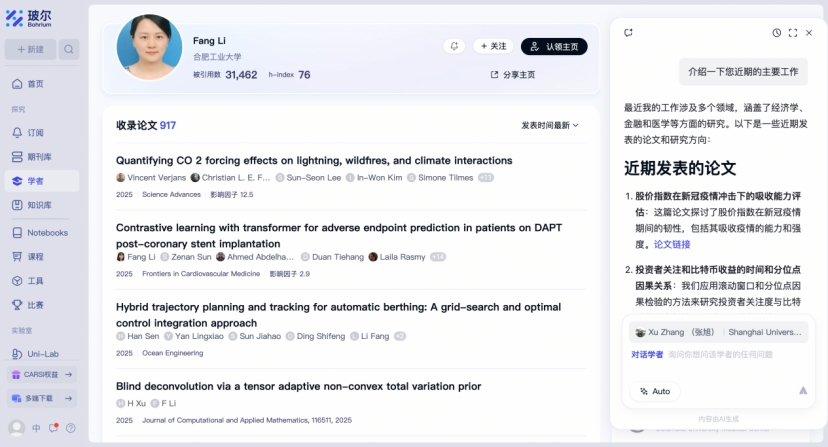Screen dimensions: 828x447
Task: Click the send arrow in chat input
Action: point(803,390)
